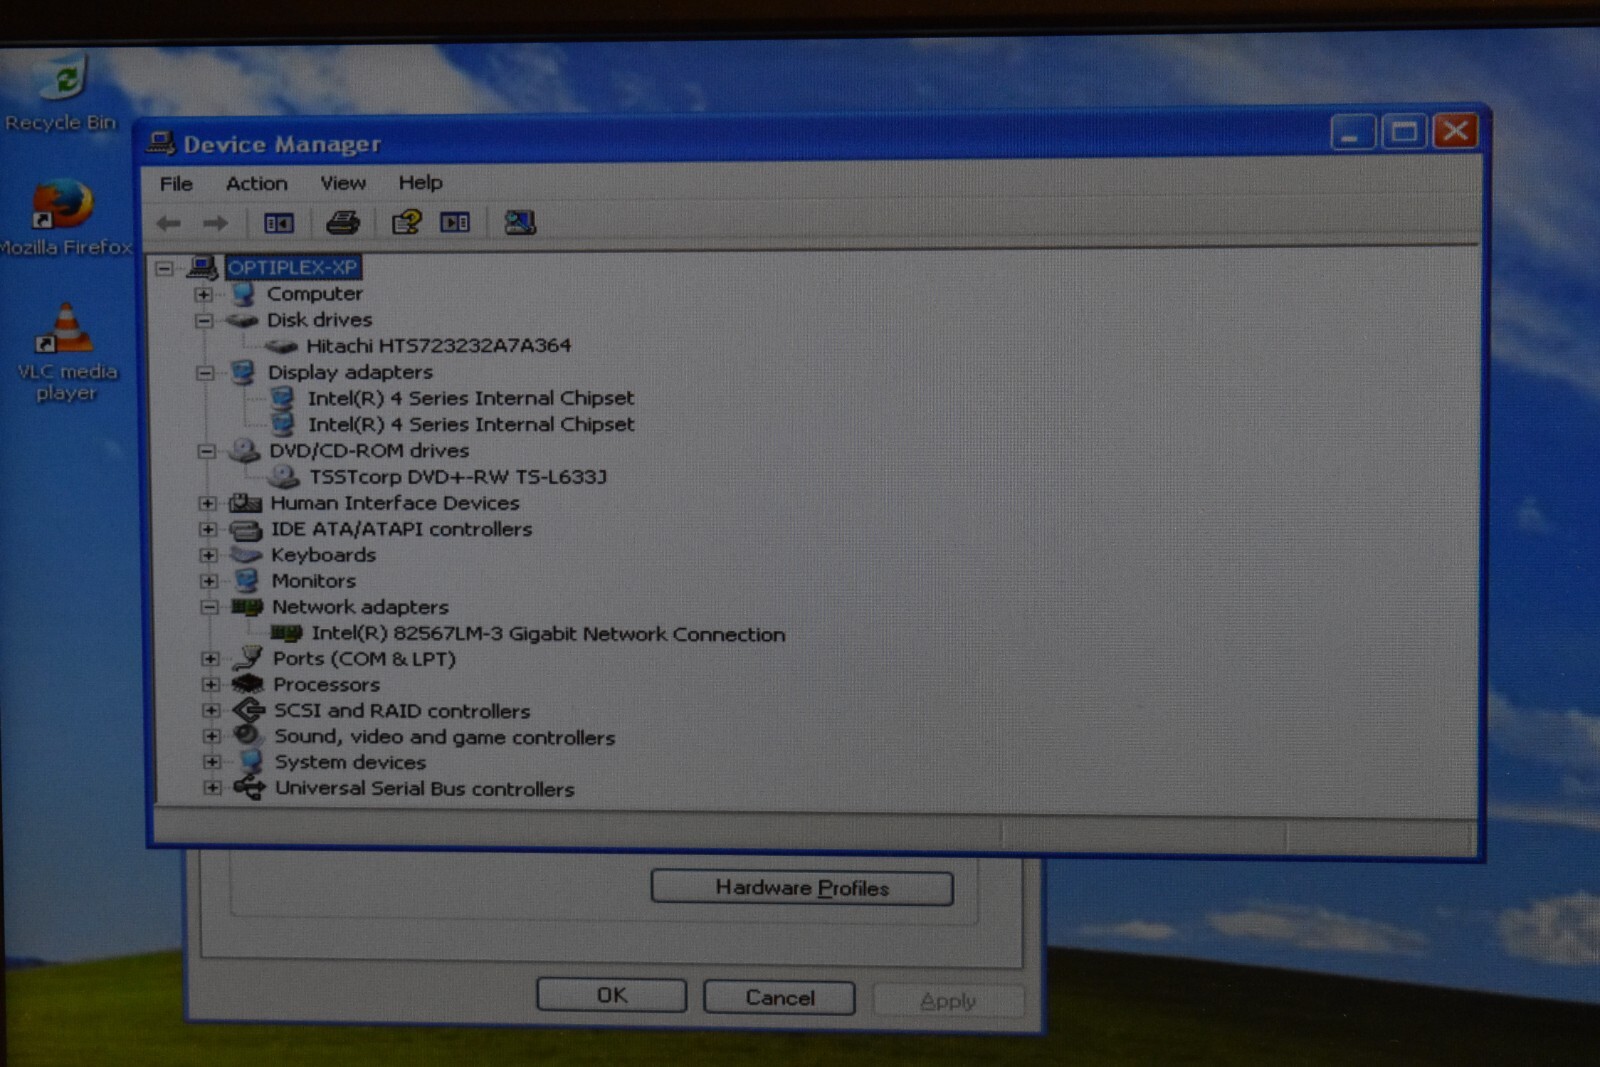Collapse the DVD/CD-ROM drives category
This screenshot has width=1600, height=1067.
pyautogui.click(x=206, y=451)
